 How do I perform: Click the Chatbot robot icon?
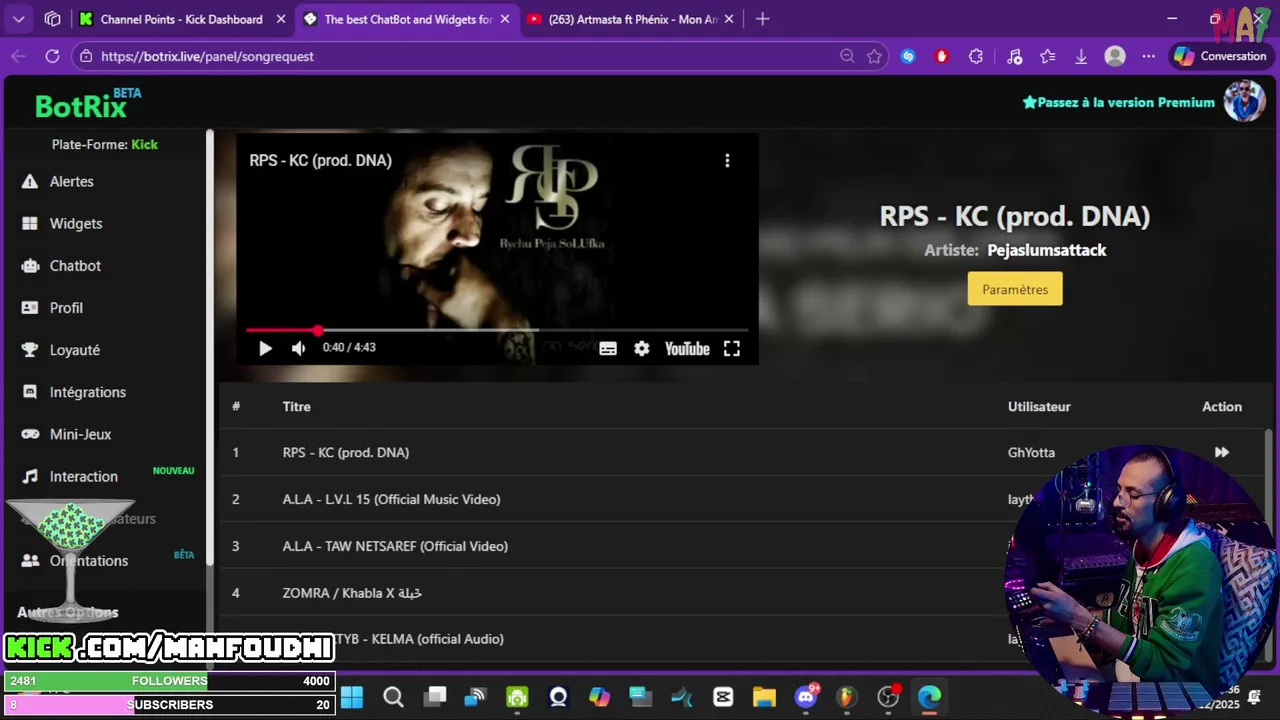[x=30, y=265]
